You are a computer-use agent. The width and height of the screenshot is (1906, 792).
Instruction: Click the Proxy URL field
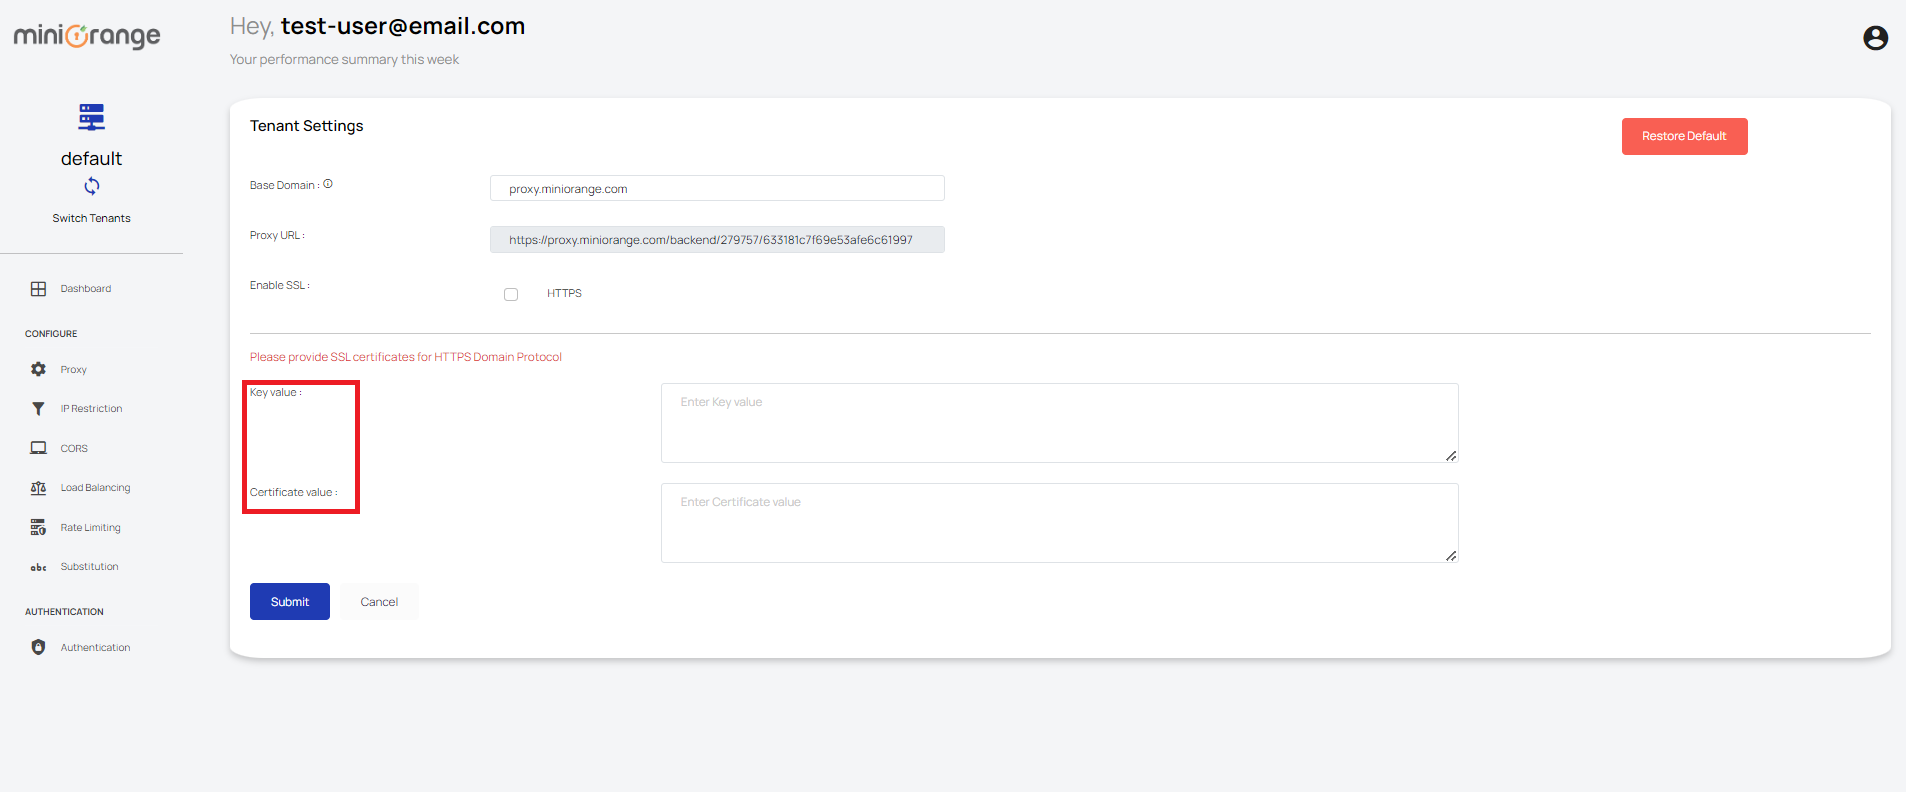[717, 239]
